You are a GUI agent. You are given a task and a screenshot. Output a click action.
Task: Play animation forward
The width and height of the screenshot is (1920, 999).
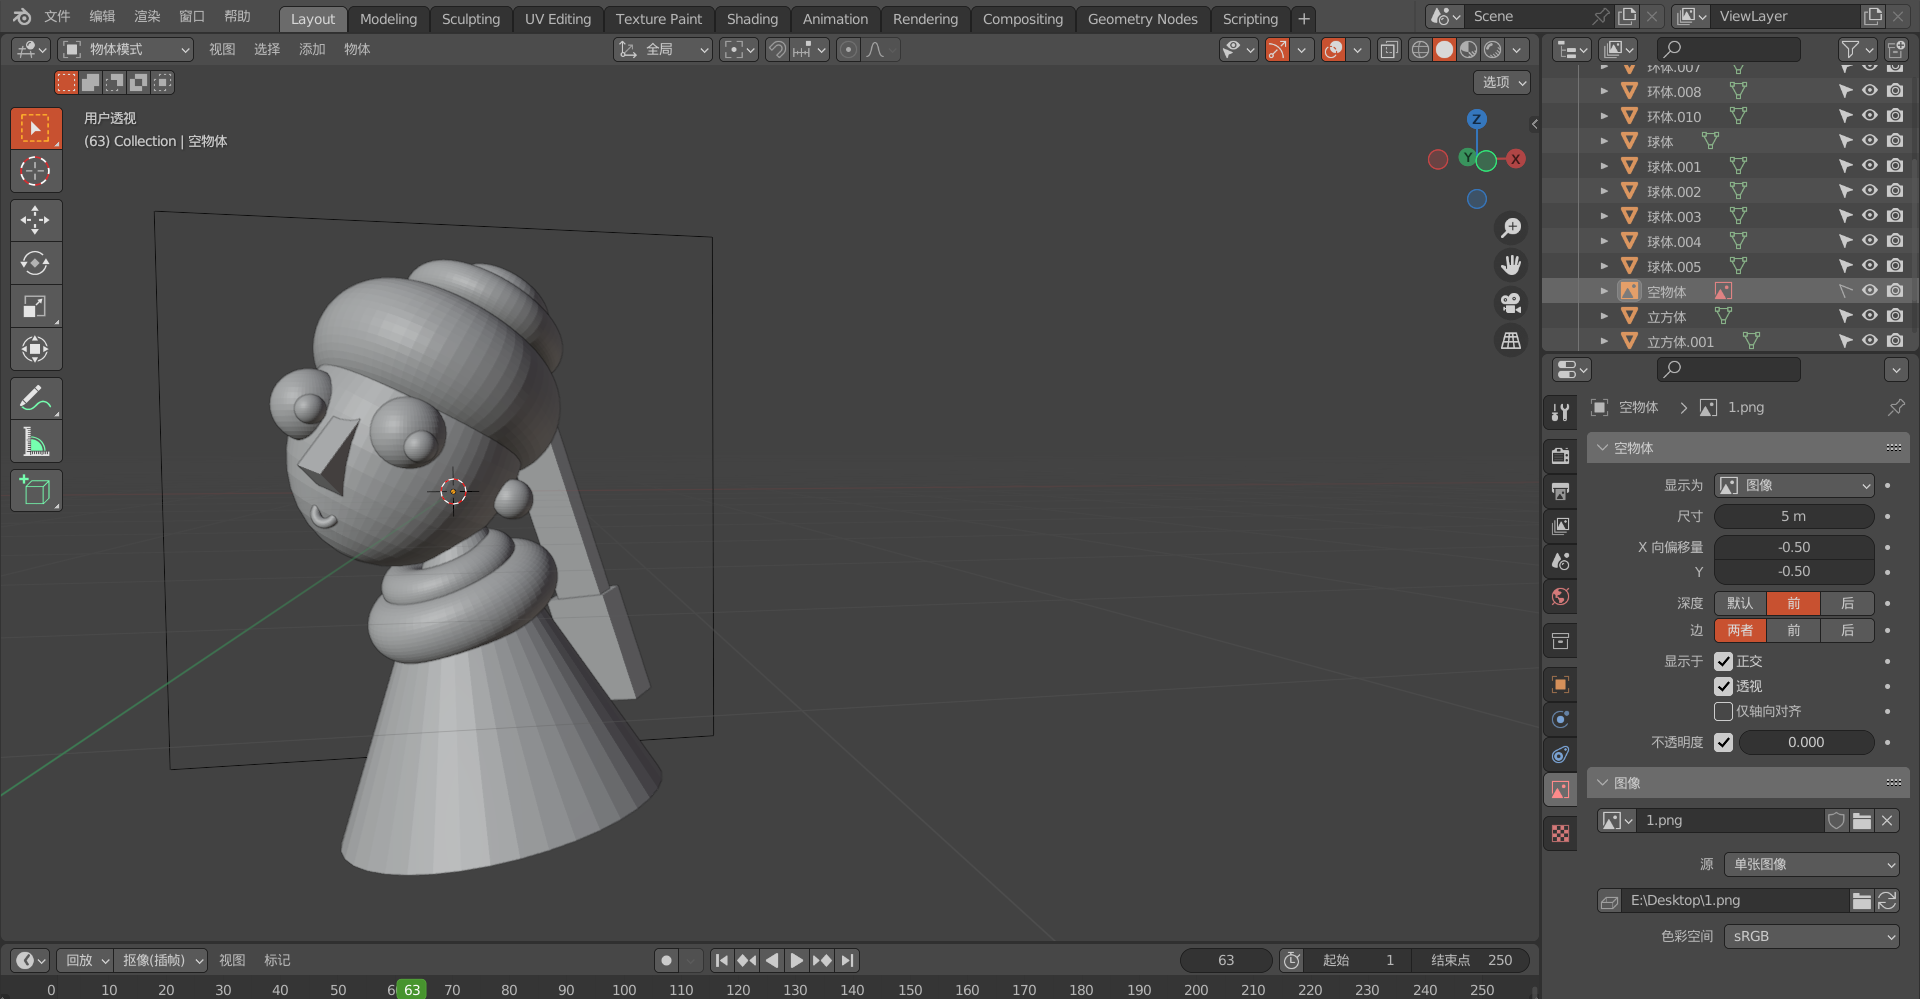(x=796, y=960)
